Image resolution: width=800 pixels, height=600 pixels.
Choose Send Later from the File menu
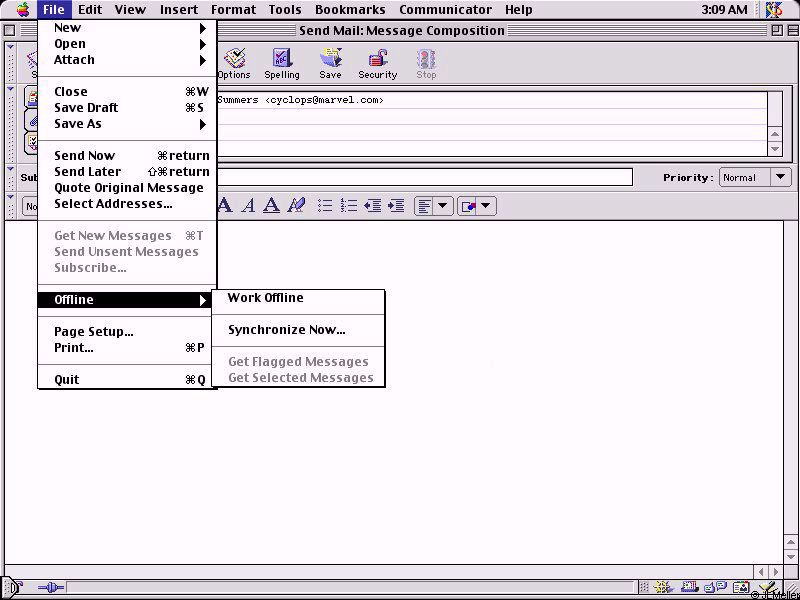point(128,171)
